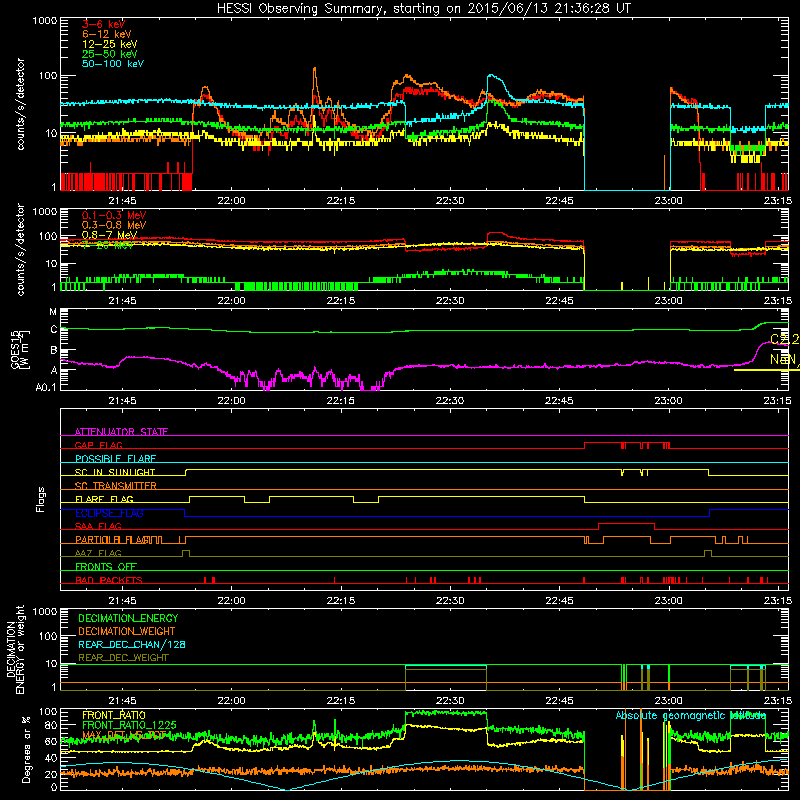Viewport: 800px width, 800px height.
Task: Click the yellow NaN annotation
Action: tap(784, 359)
